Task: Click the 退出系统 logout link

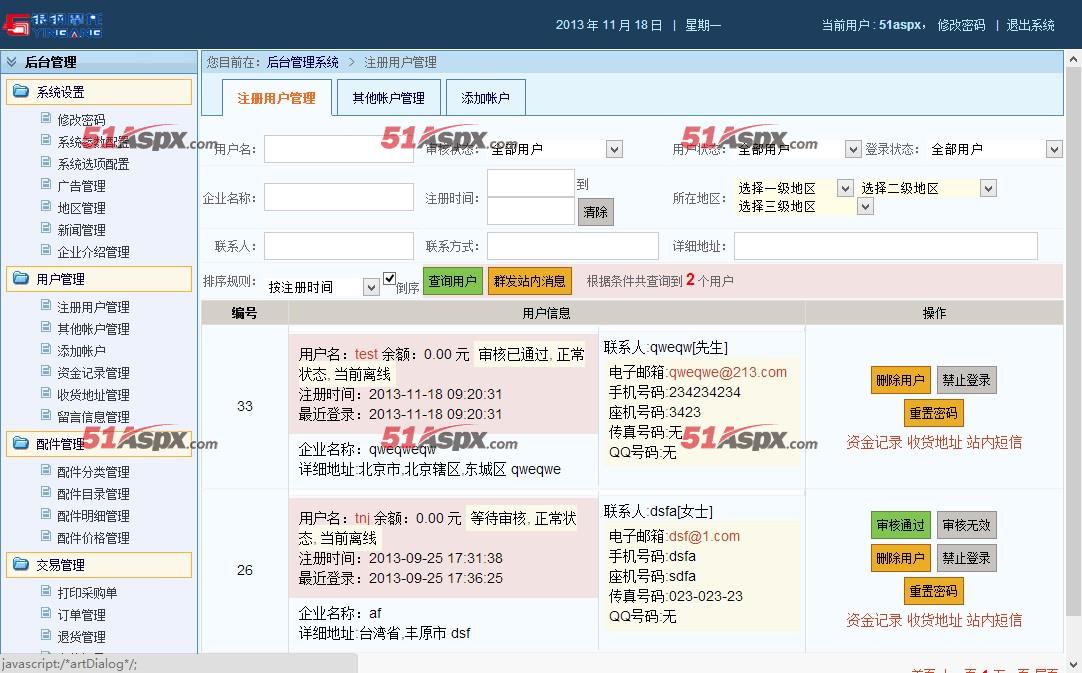Action: 1031,25
